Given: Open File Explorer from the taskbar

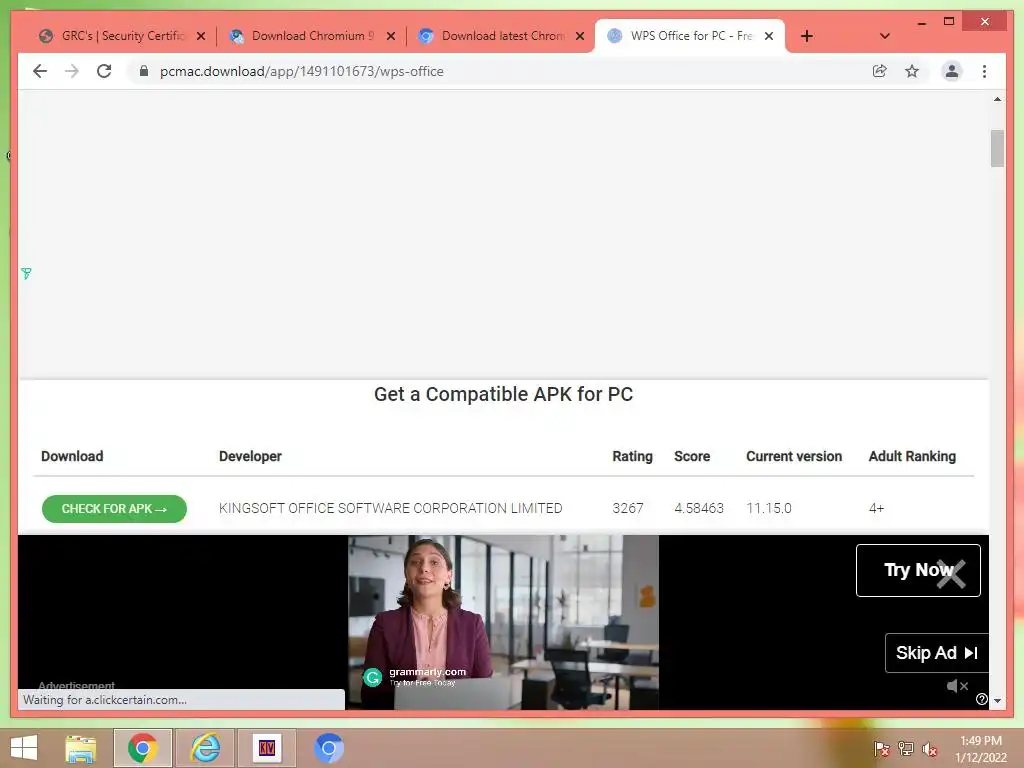Looking at the screenshot, I should click(81, 748).
